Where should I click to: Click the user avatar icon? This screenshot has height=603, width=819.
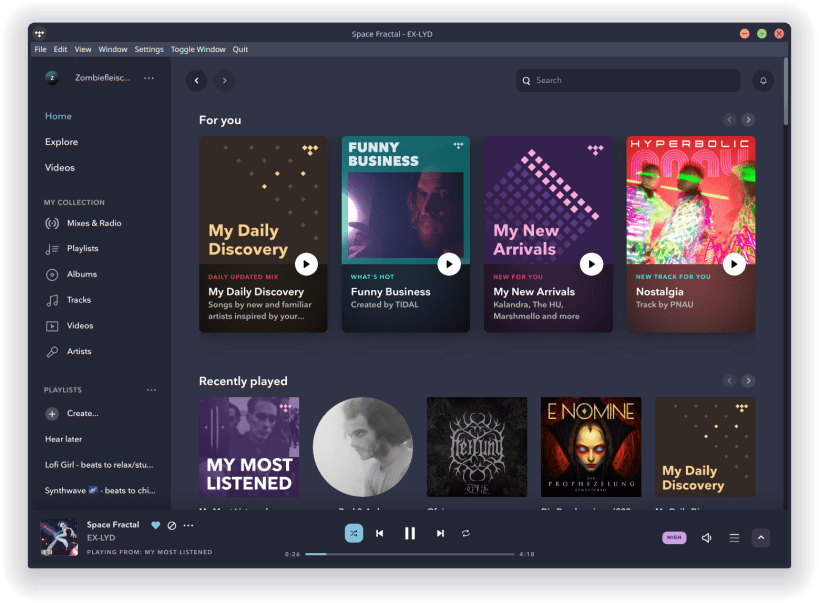click(52, 78)
